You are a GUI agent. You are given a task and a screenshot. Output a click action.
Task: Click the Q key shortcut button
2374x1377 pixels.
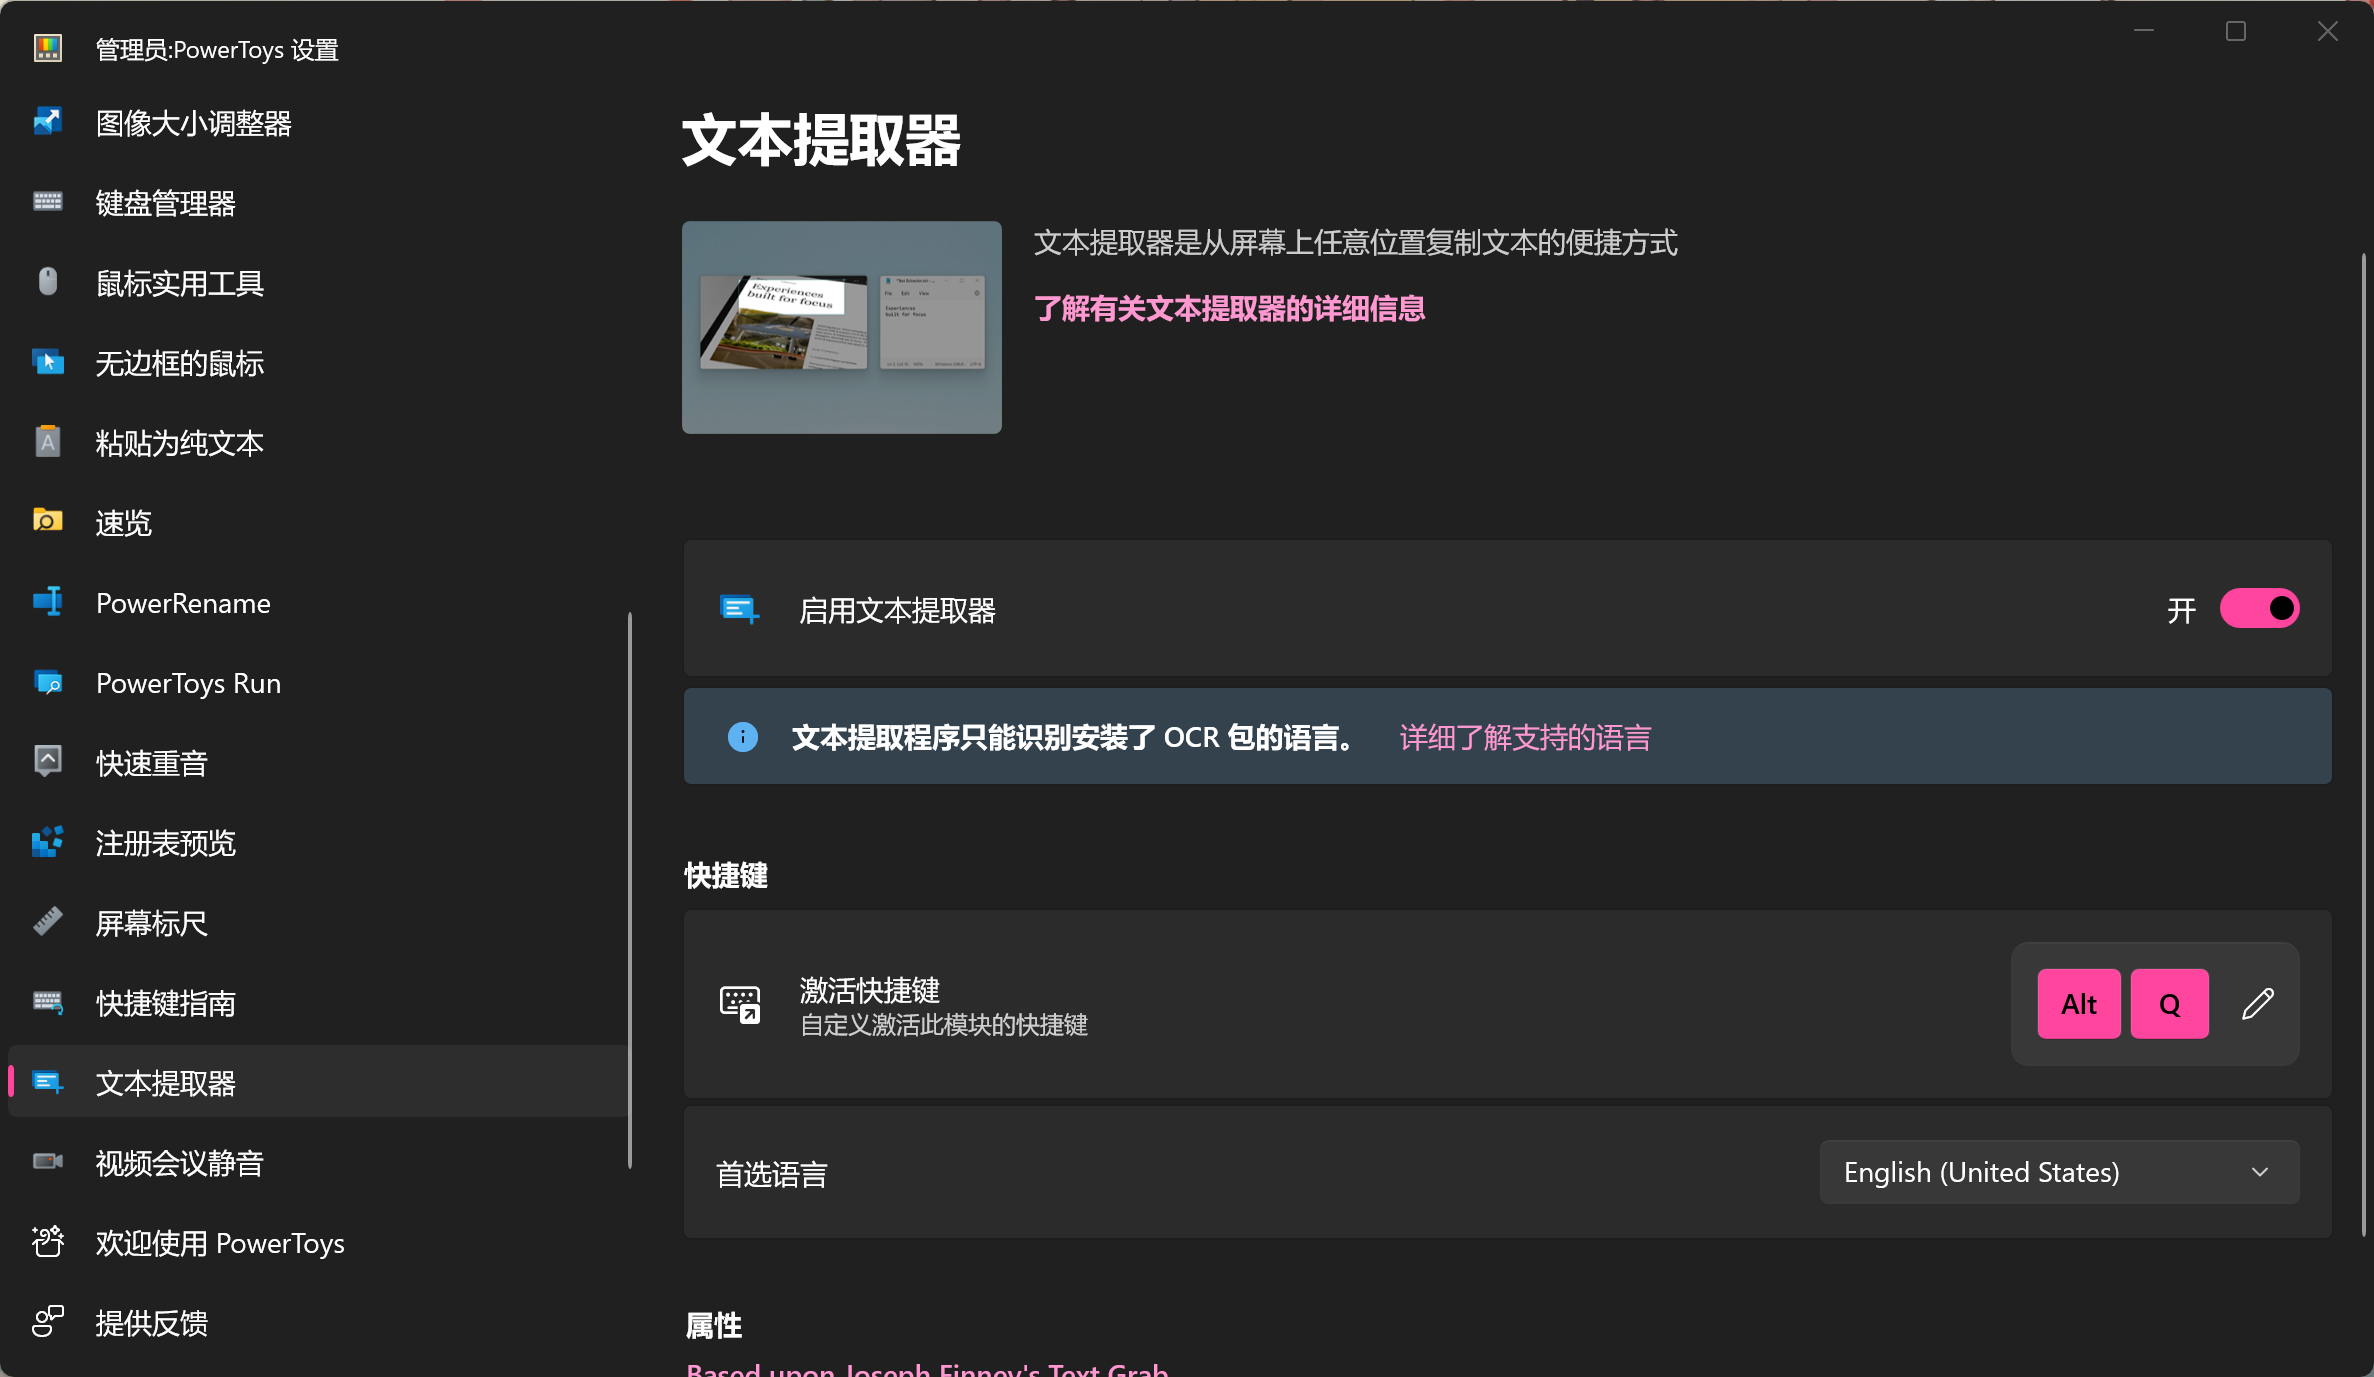pyautogui.click(x=2169, y=1004)
